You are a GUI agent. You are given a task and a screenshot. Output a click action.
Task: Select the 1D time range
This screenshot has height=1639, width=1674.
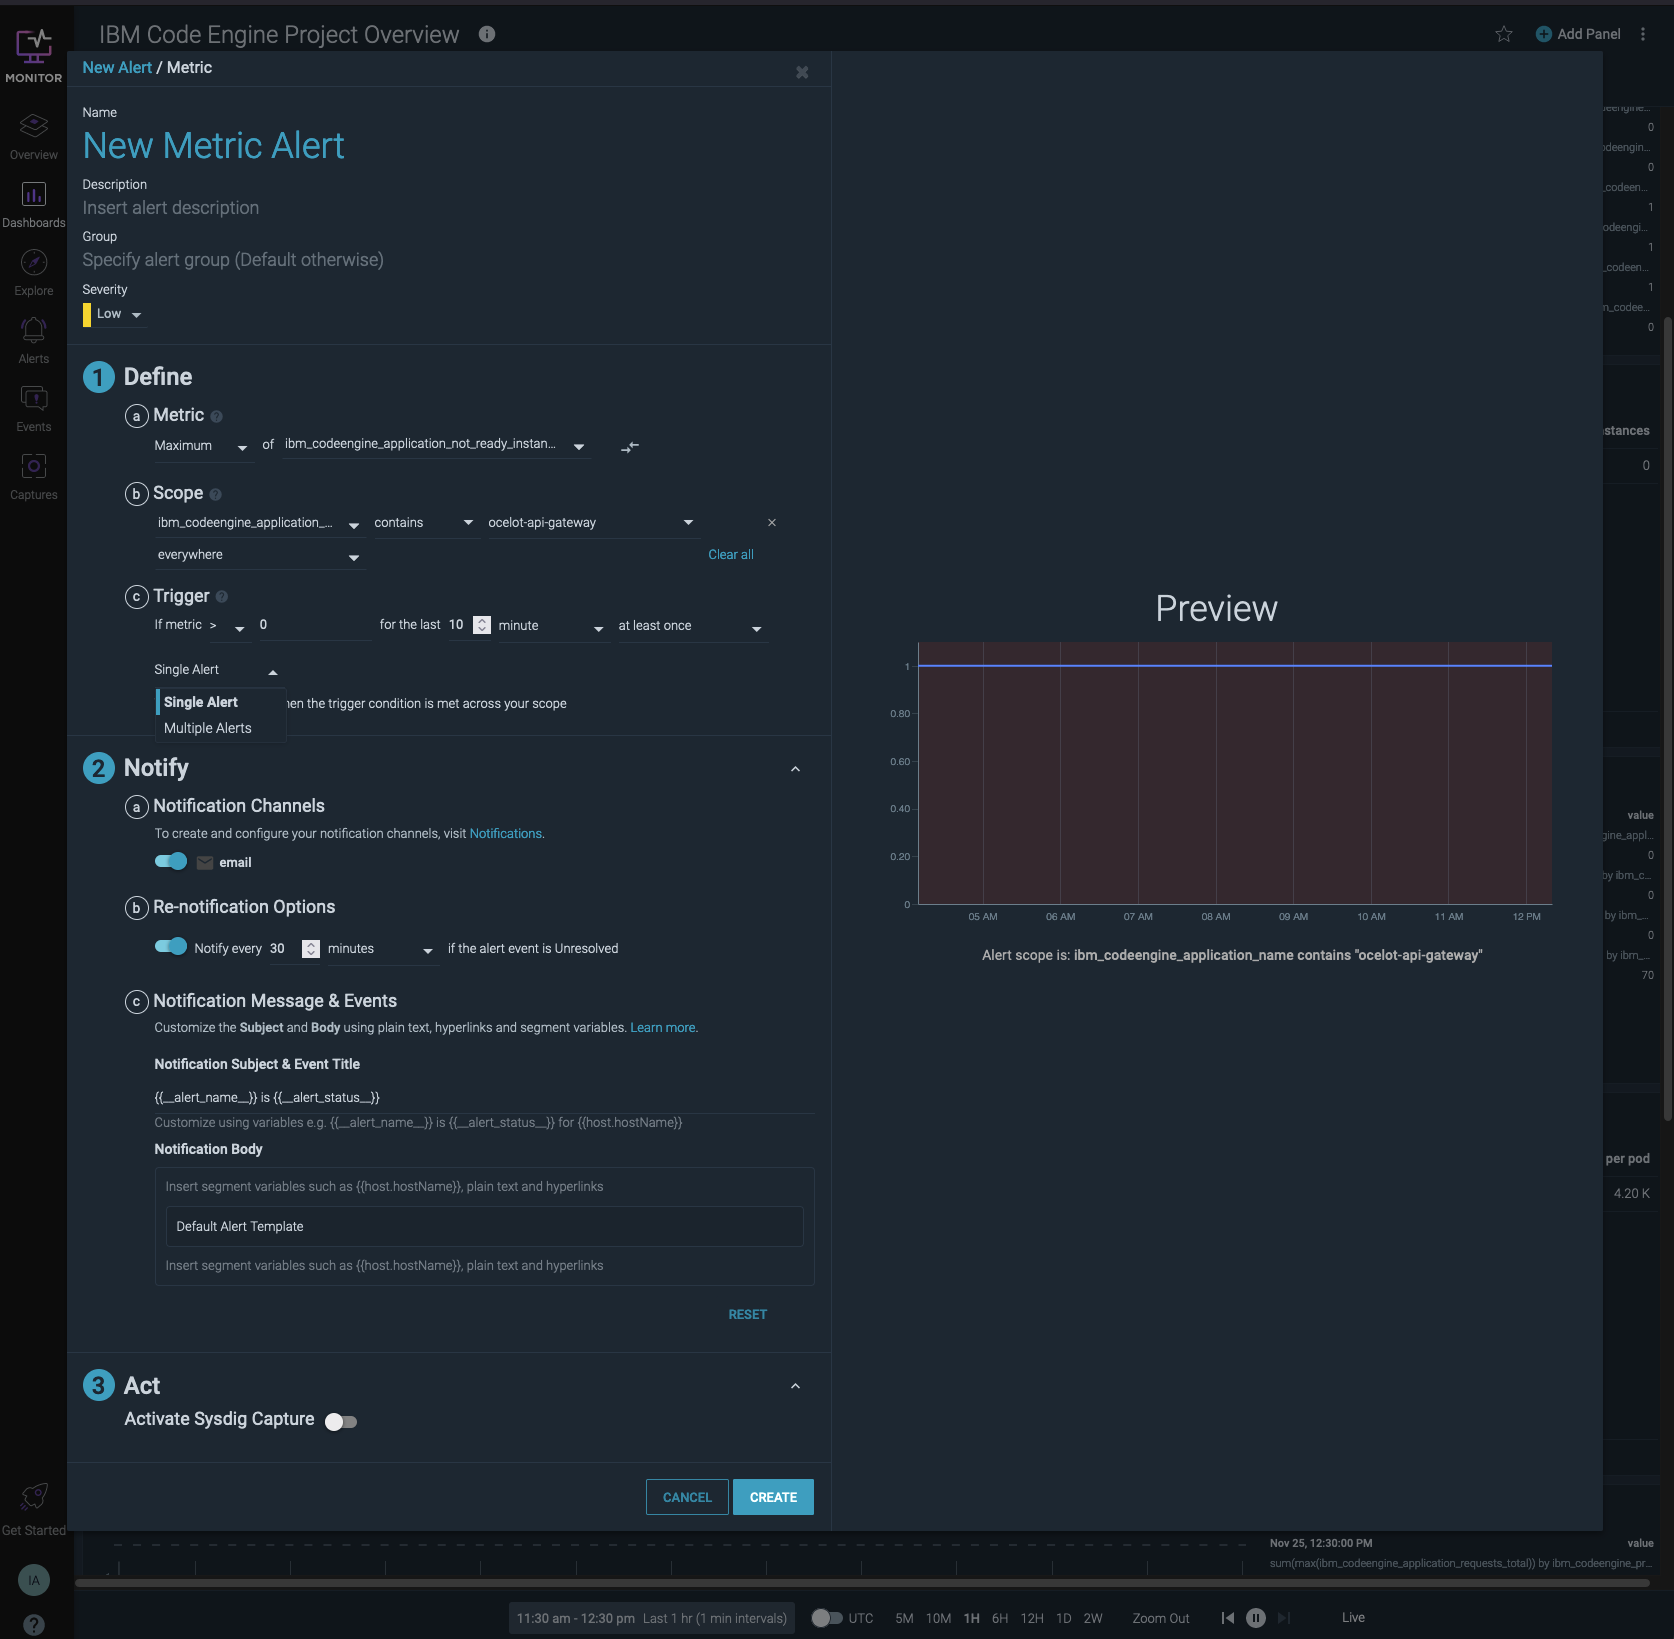click(1064, 1618)
